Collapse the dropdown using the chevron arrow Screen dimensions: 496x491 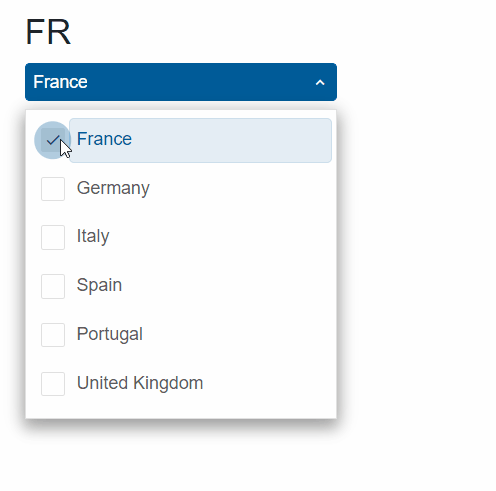pos(320,82)
